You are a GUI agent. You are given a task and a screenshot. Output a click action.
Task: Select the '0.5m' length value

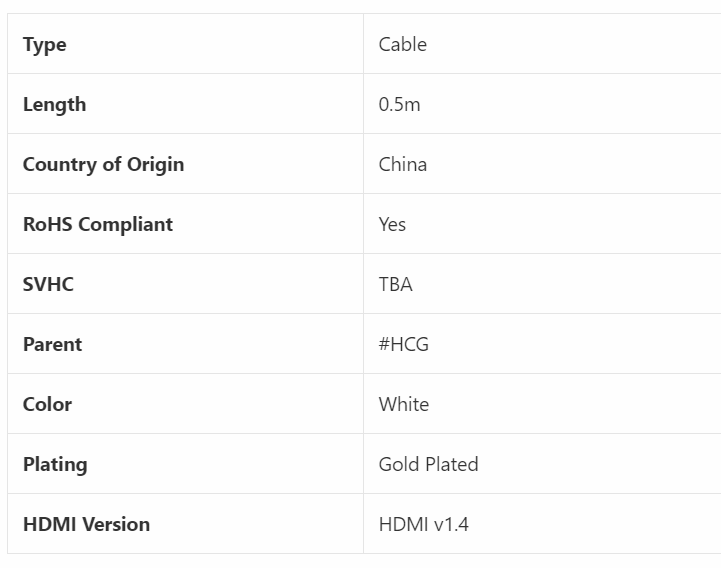pos(400,104)
